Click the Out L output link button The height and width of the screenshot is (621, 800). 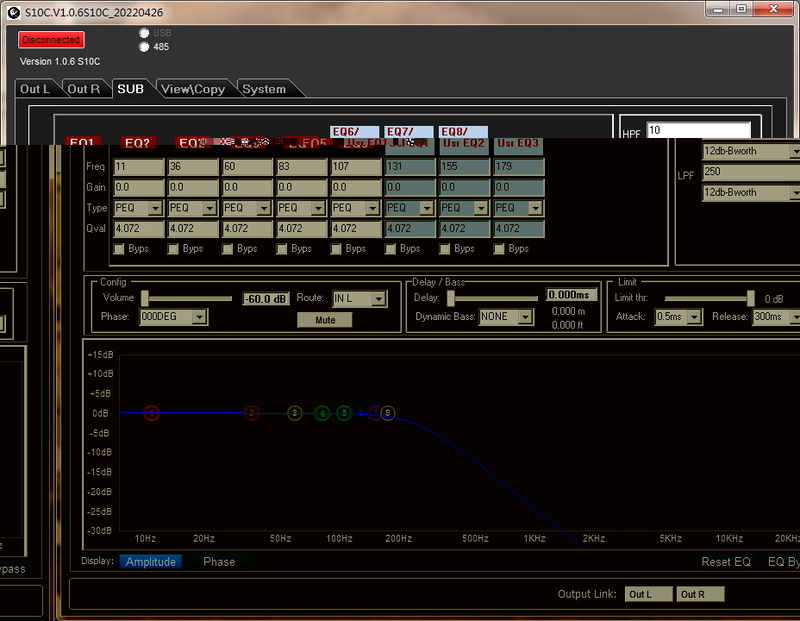click(649, 594)
